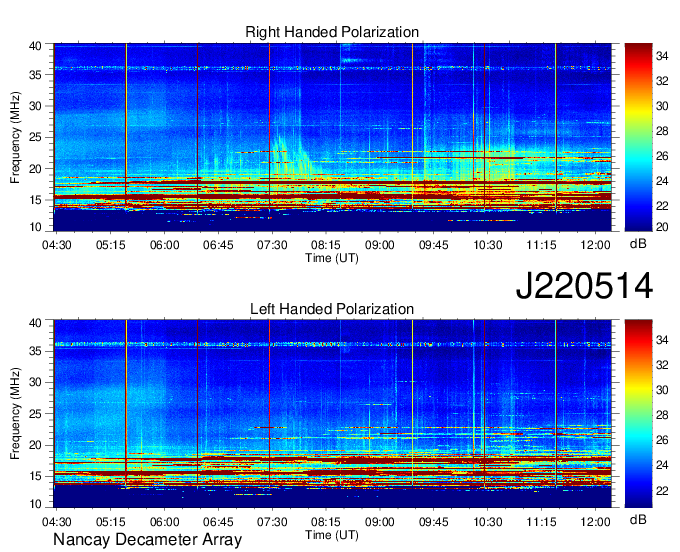Click the 20 dB value on Right Handed colorbar

coord(662,227)
